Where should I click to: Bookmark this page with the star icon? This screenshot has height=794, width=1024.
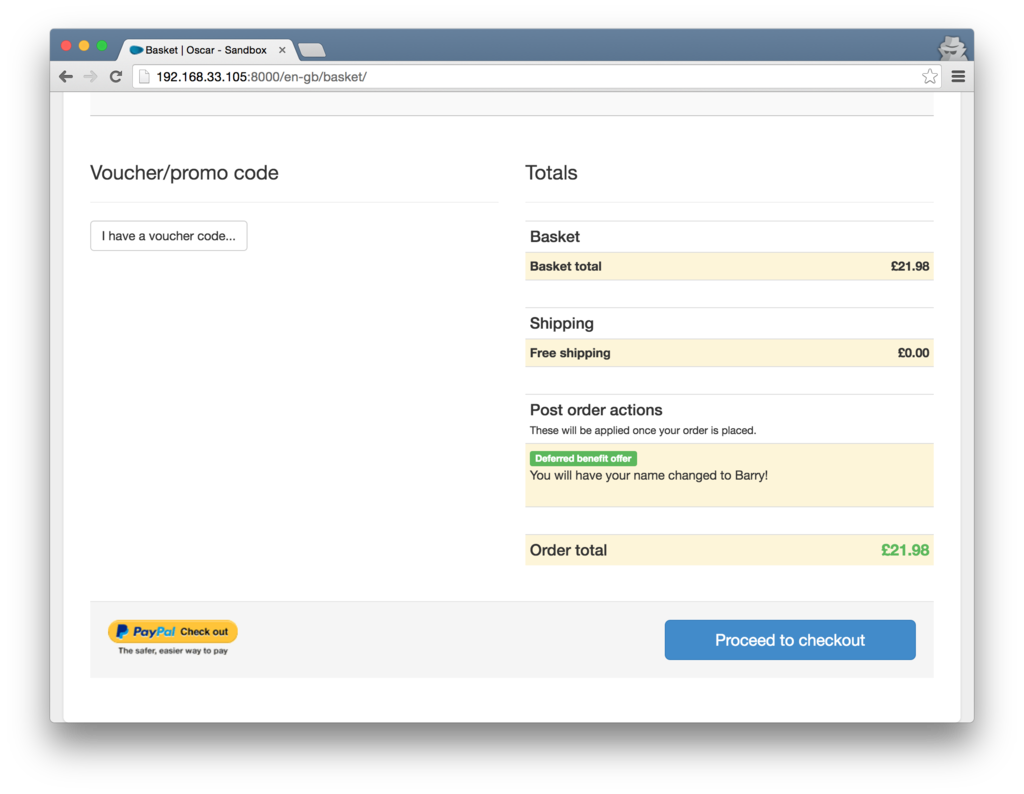click(x=929, y=76)
